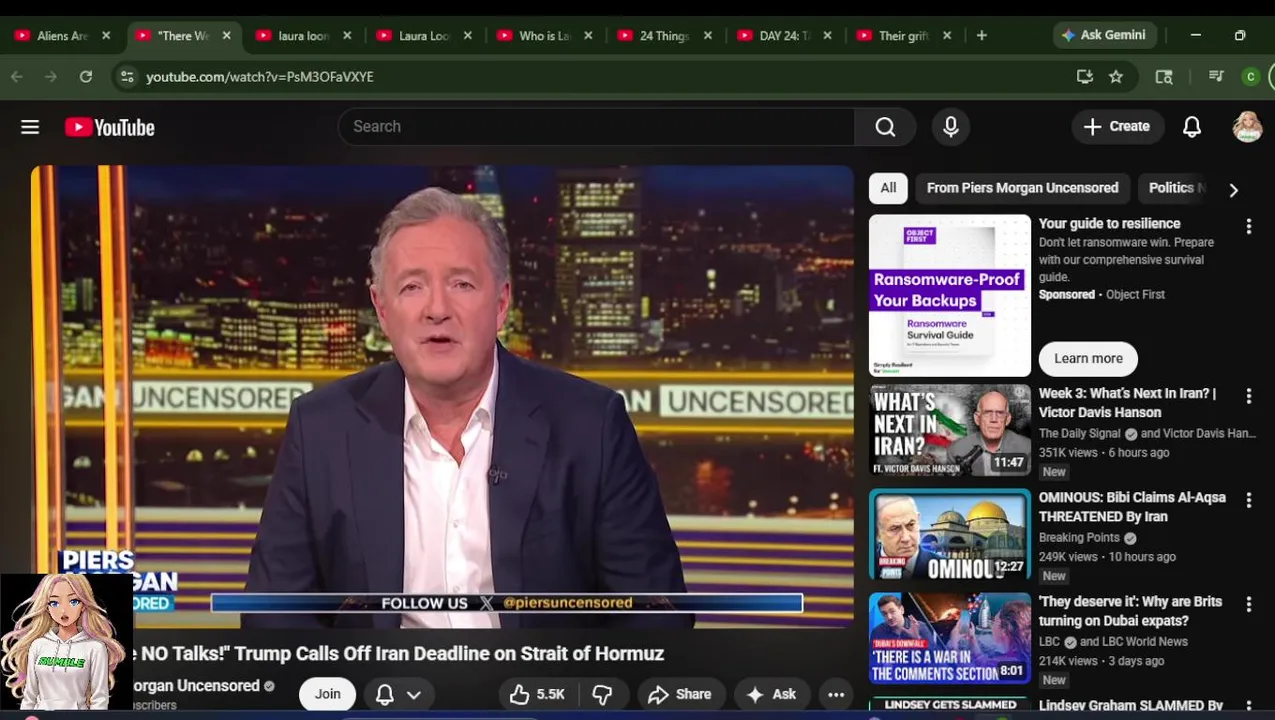Screen dimensions: 1275x720
Task: Click in the YouTube Search field
Action: [597, 127]
